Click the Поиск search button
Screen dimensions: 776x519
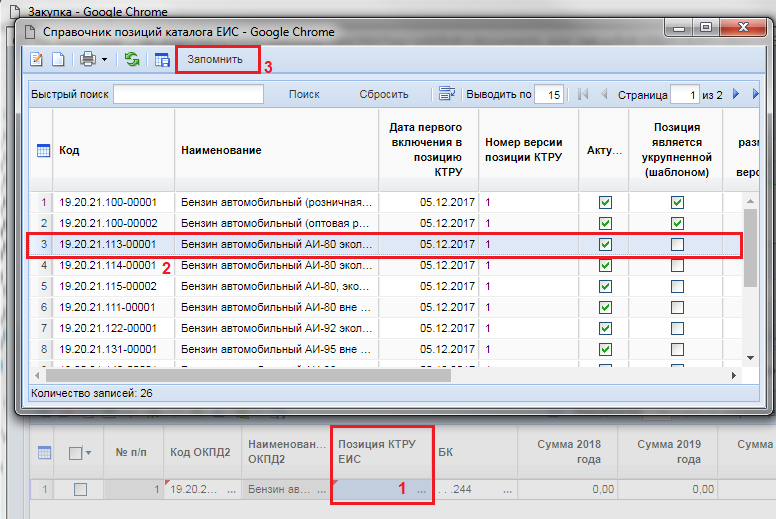click(x=304, y=94)
